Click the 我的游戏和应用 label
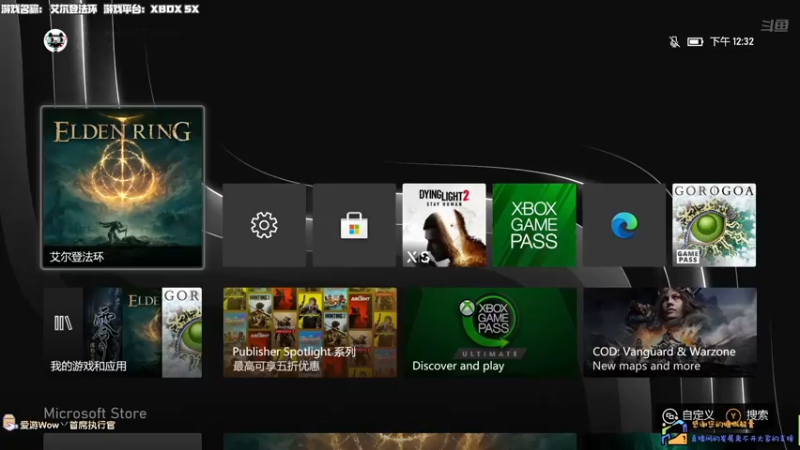800x450 pixels. (x=88, y=366)
